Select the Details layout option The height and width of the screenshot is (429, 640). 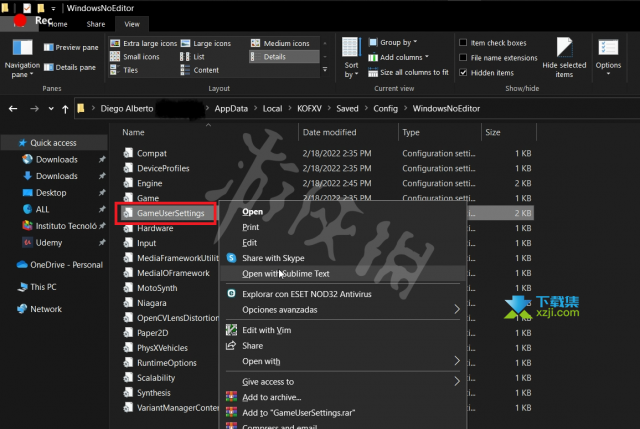tap(284, 57)
